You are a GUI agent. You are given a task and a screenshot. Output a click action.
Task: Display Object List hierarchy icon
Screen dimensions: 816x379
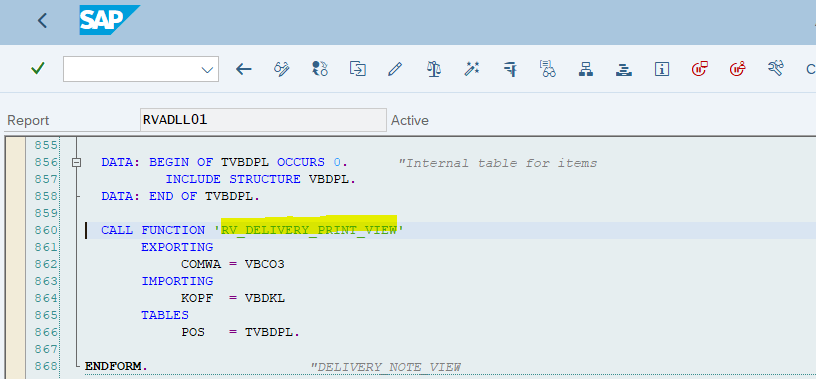(x=585, y=69)
